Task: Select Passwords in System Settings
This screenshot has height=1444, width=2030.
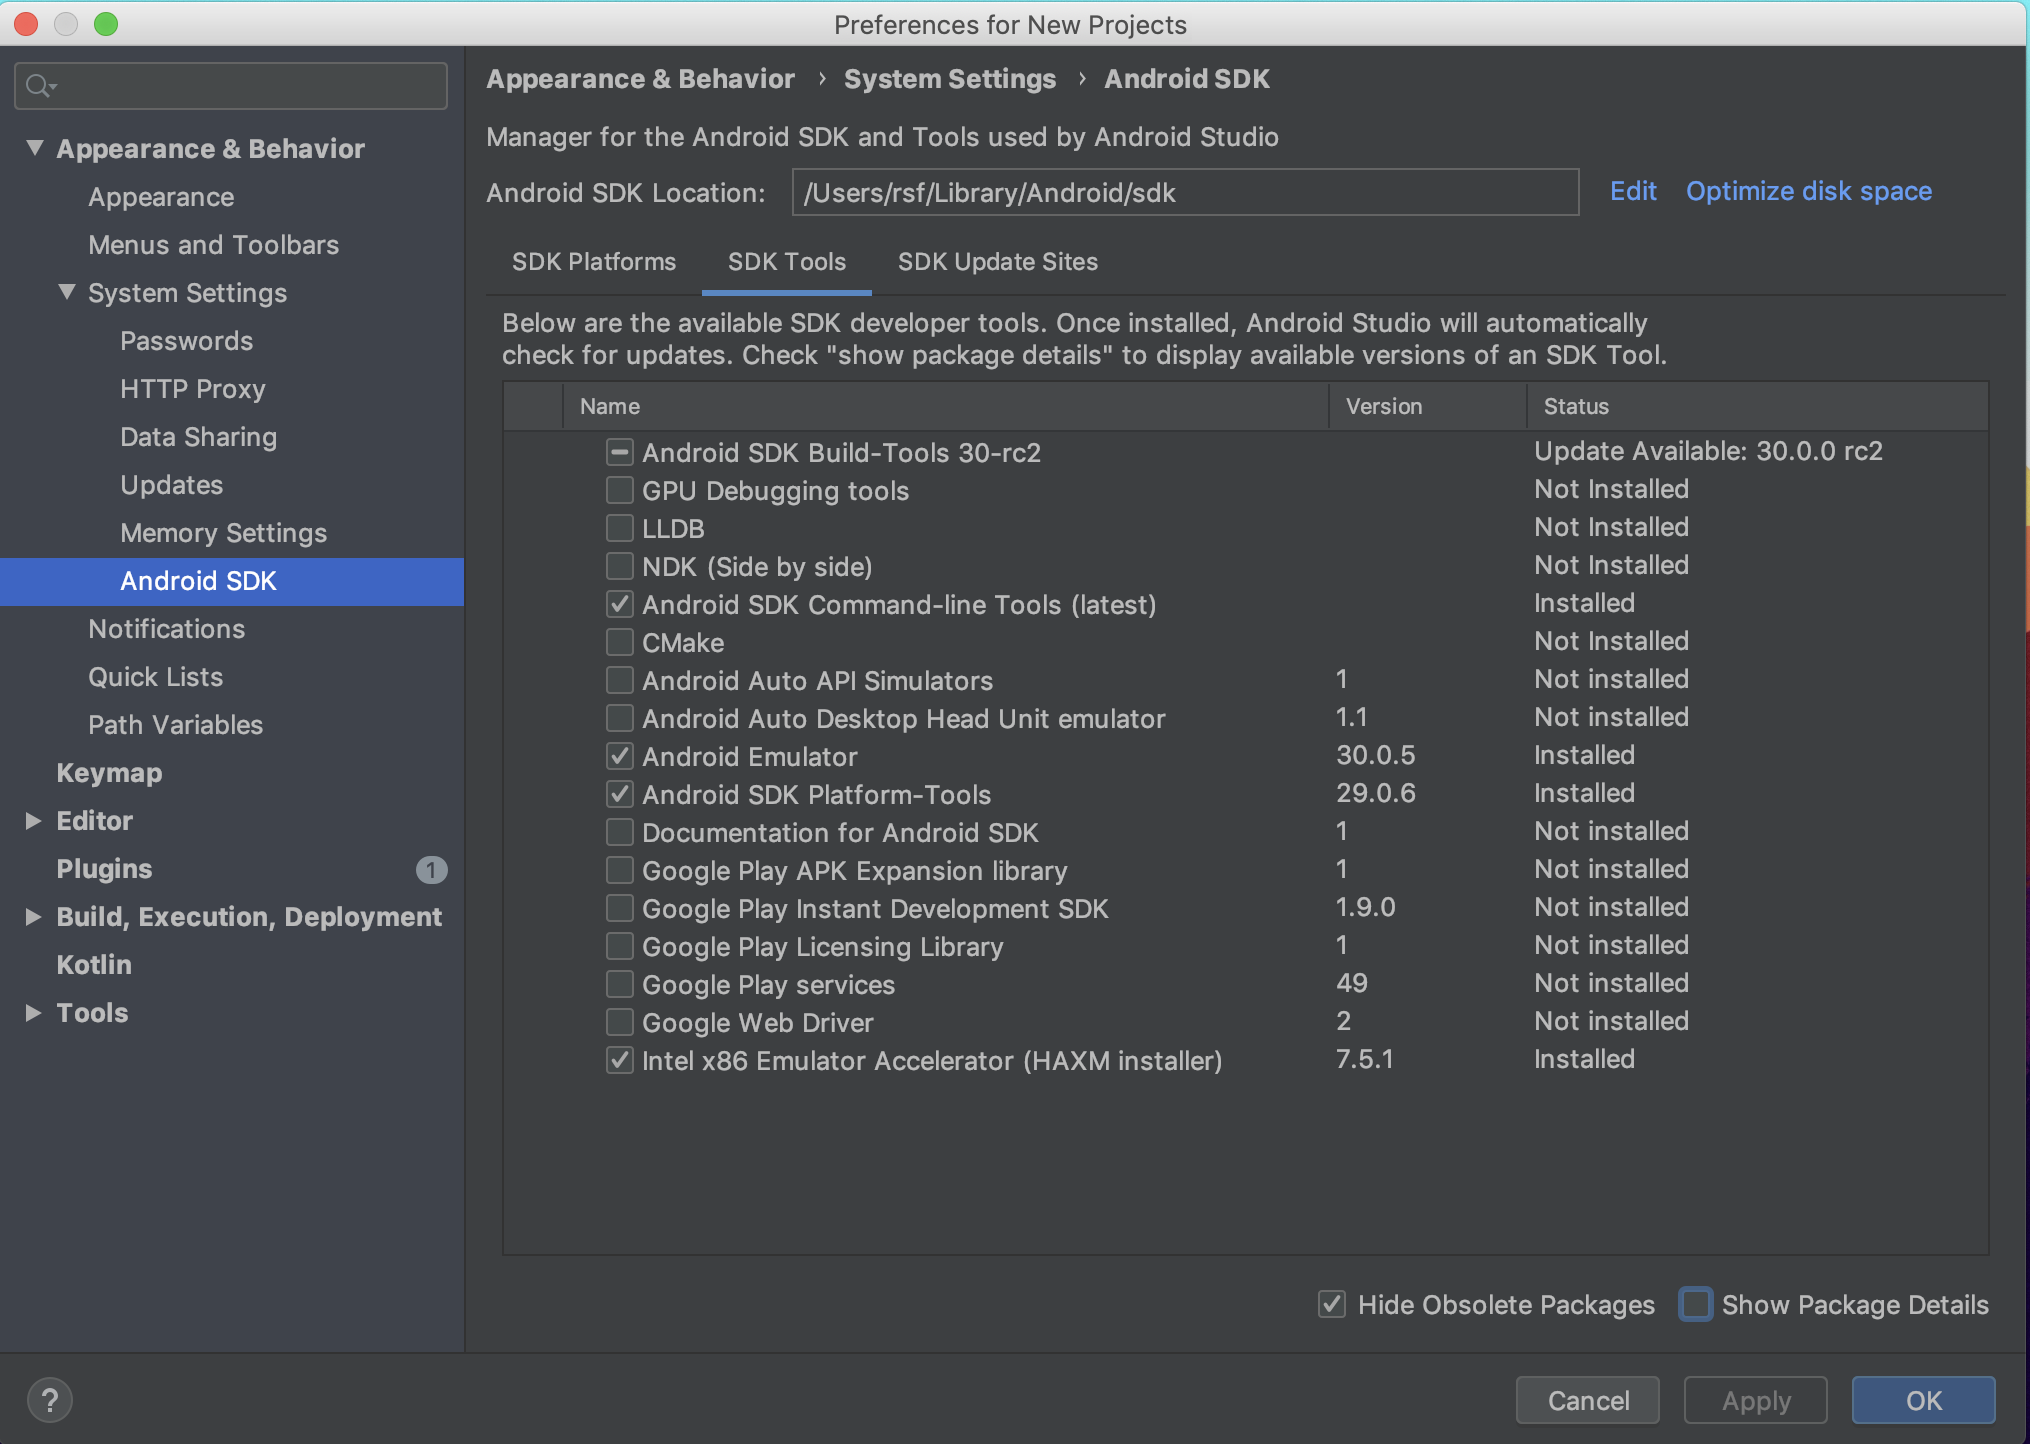Action: [232, 341]
